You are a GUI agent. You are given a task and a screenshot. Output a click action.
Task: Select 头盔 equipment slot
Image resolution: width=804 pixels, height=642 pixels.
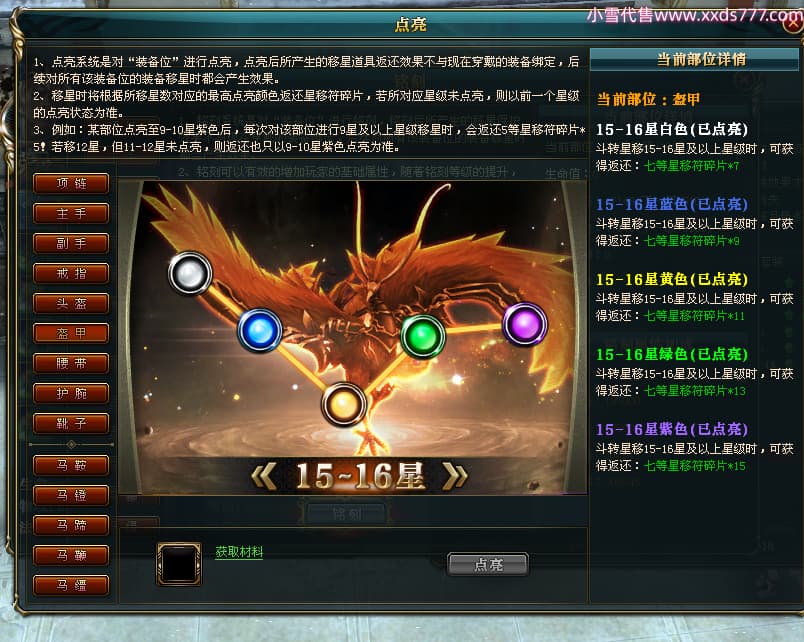(x=71, y=303)
